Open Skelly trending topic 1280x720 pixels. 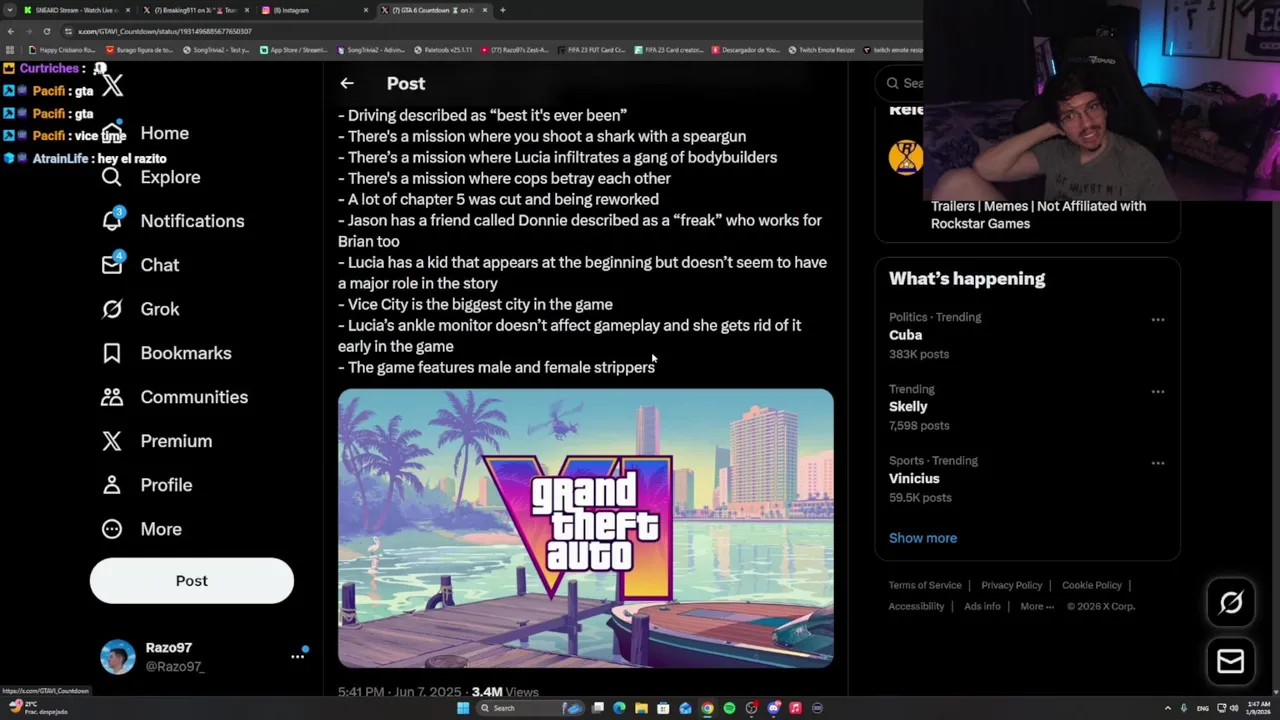click(1027, 407)
